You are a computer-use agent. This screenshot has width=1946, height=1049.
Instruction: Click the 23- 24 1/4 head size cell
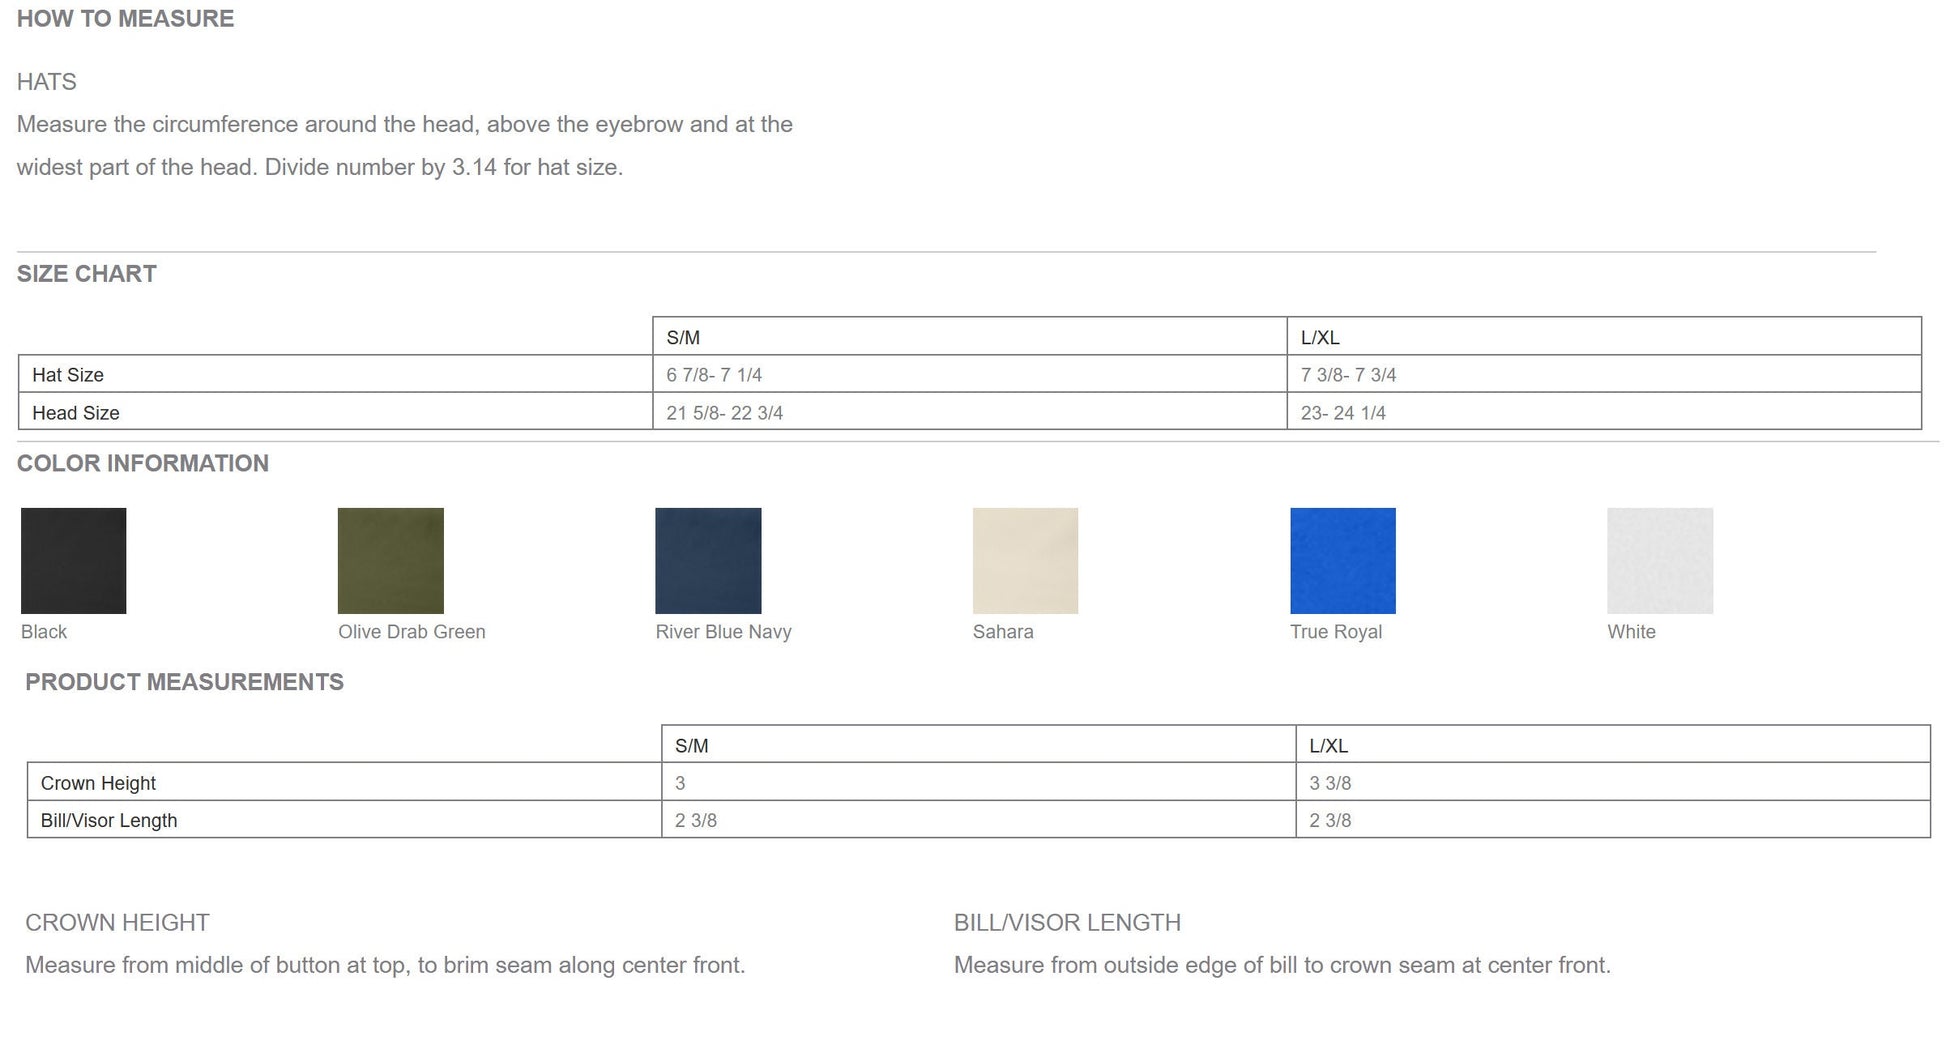click(1604, 411)
